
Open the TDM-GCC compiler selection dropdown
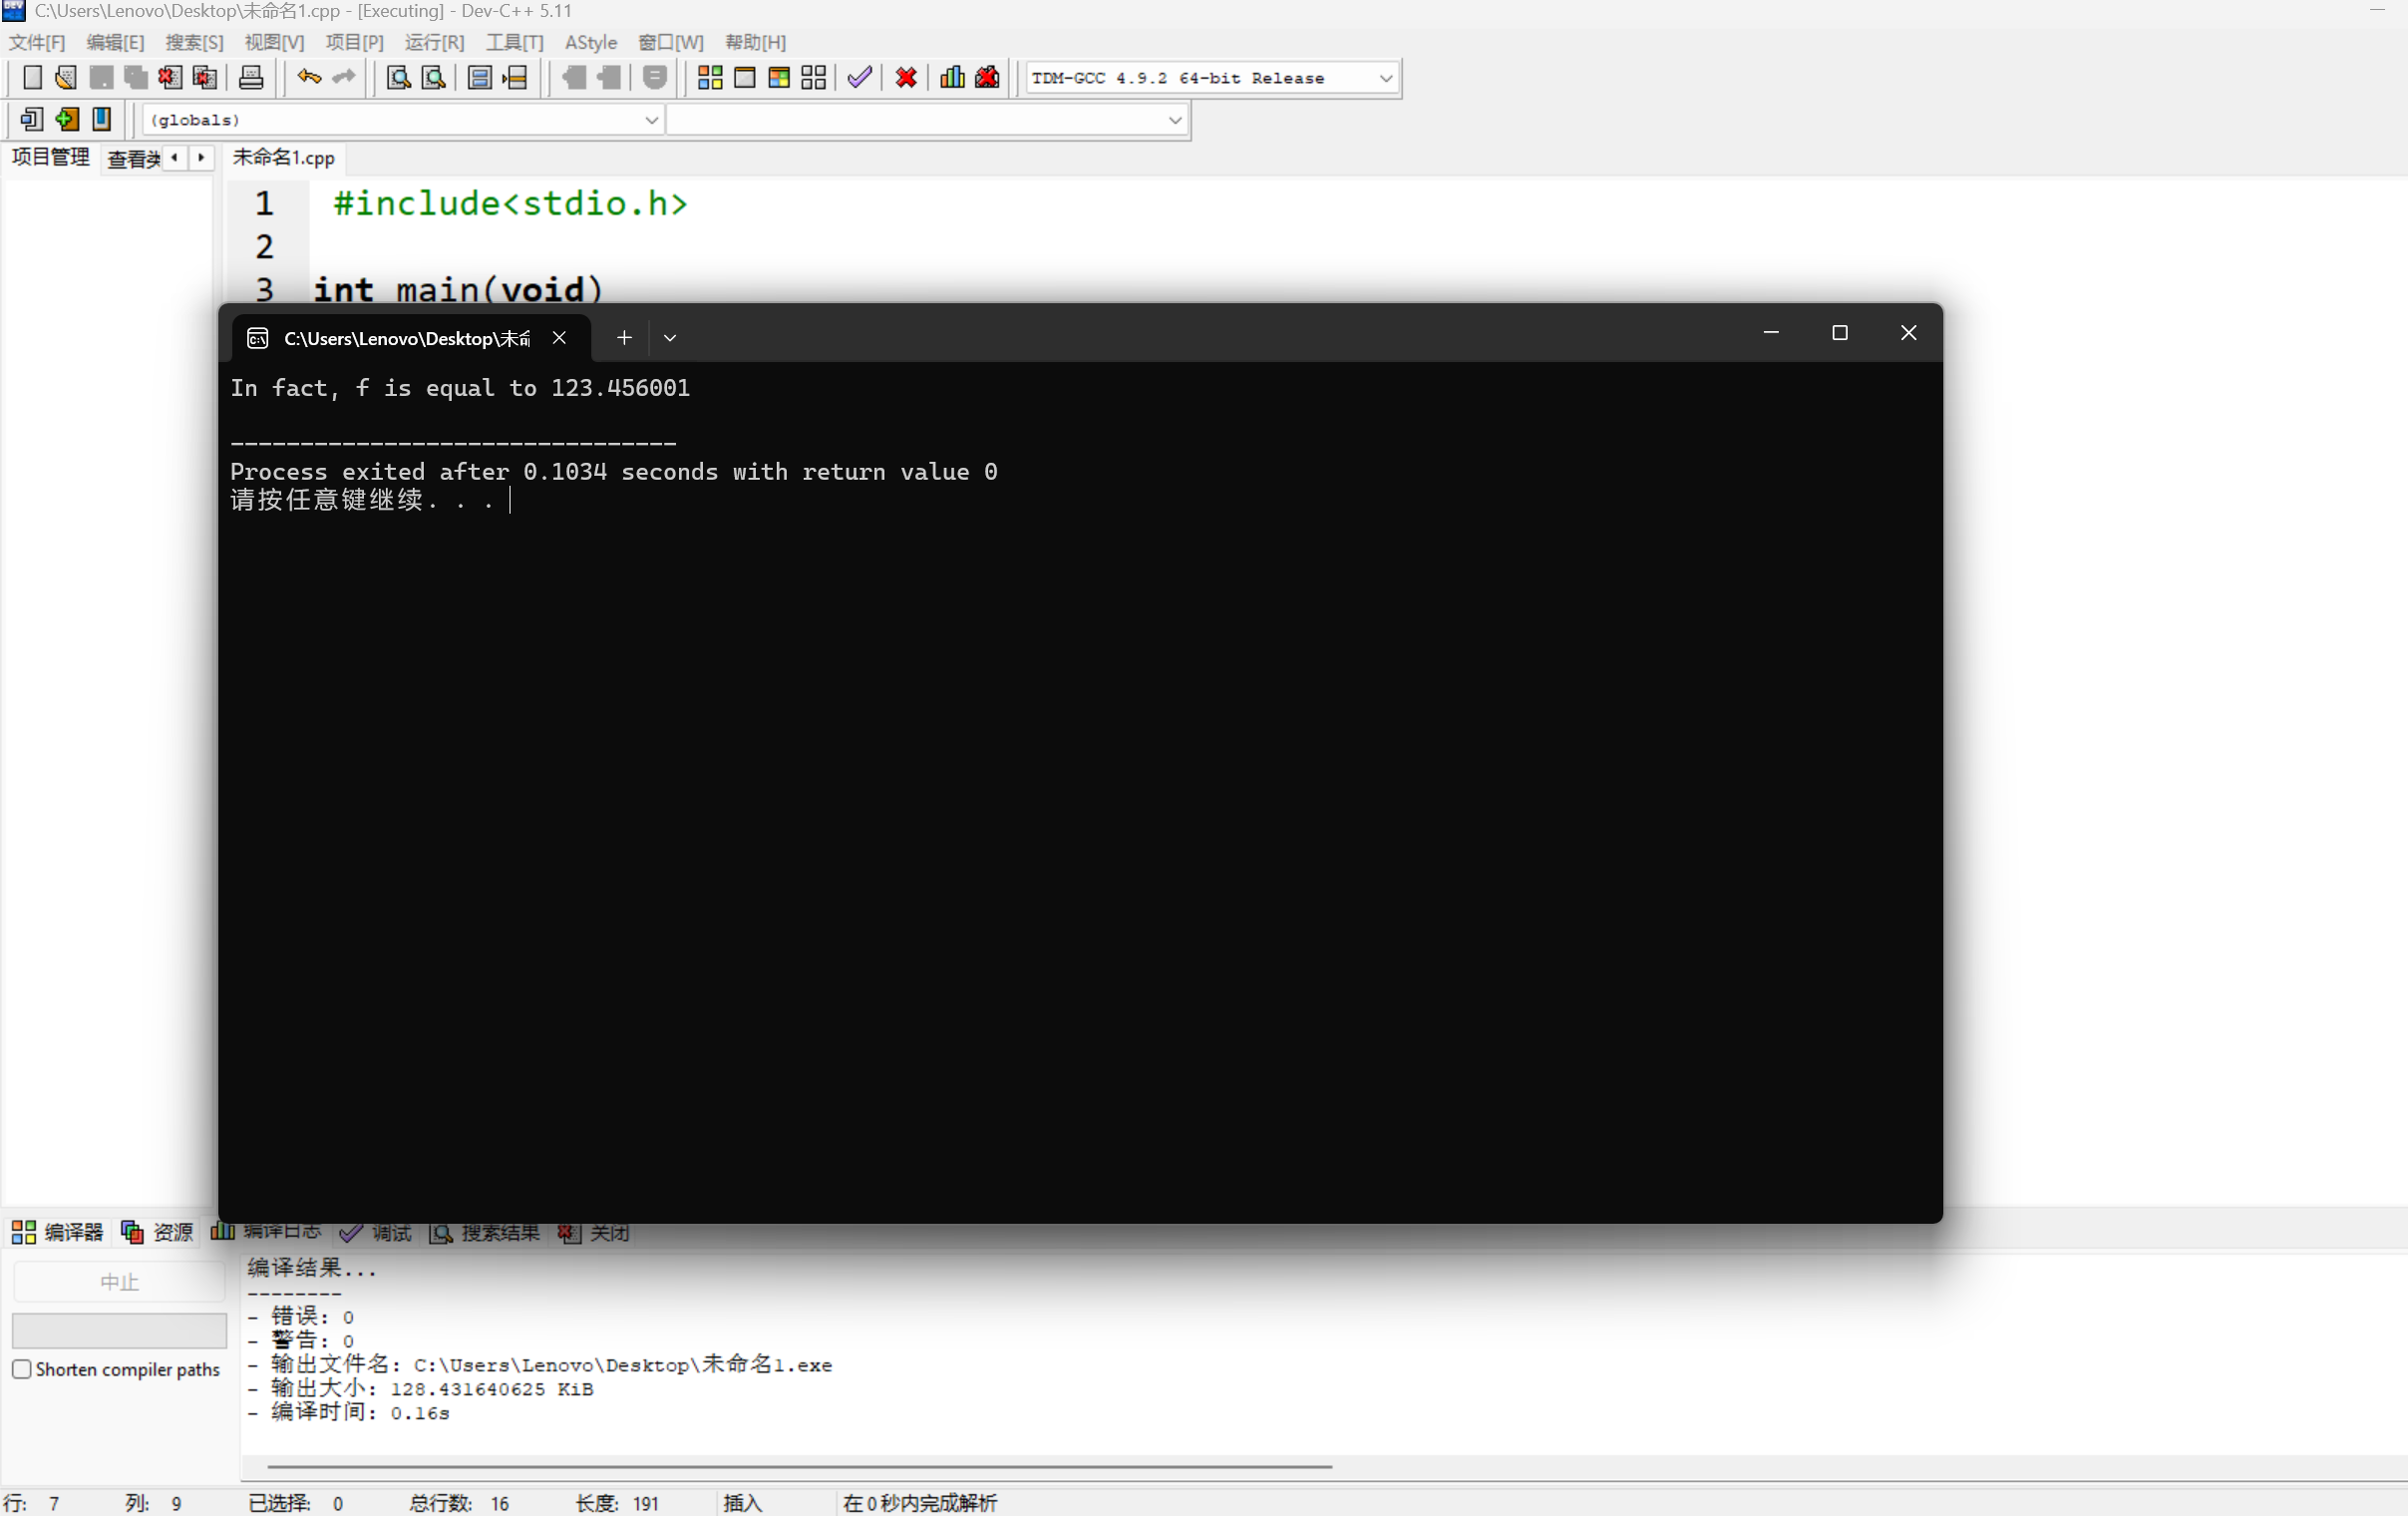coord(1385,78)
